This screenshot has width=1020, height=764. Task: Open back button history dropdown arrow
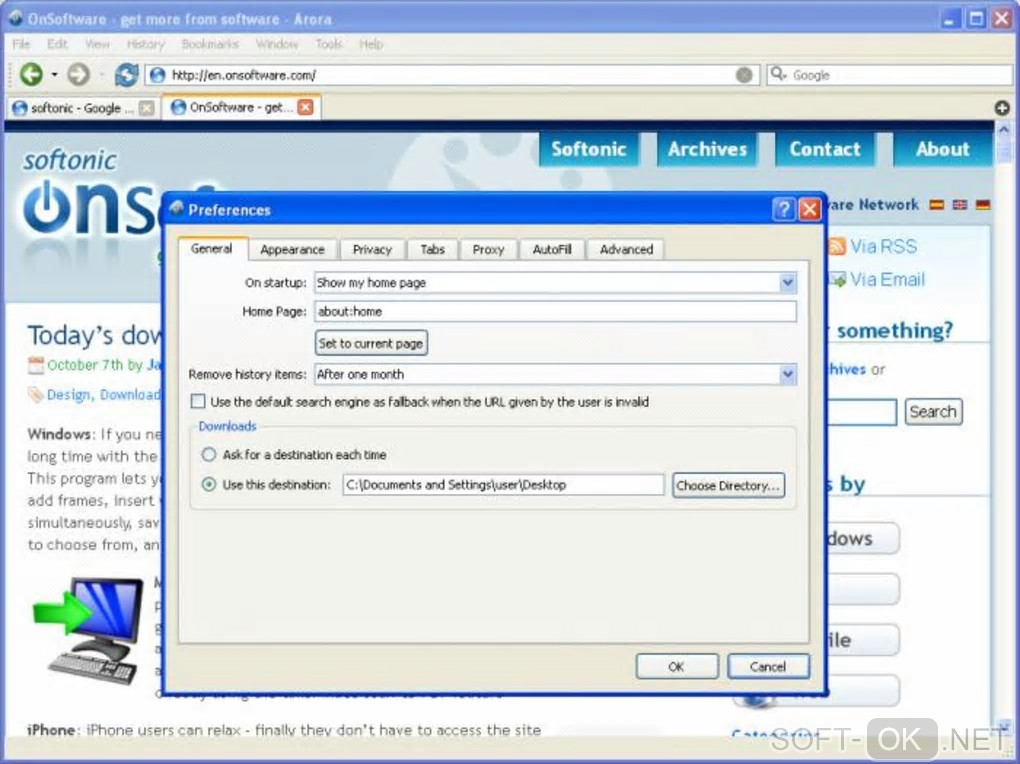54,74
